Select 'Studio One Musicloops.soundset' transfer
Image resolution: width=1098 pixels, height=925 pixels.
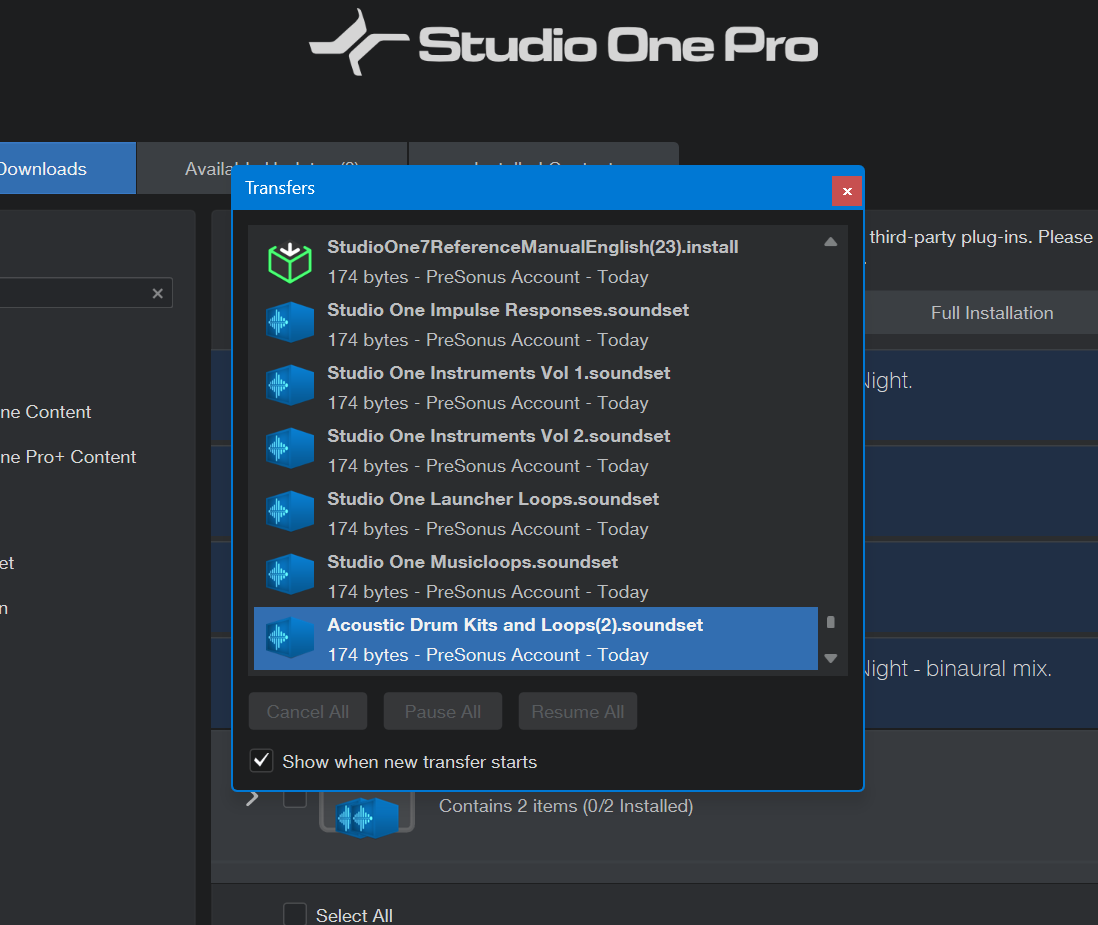click(536, 576)
